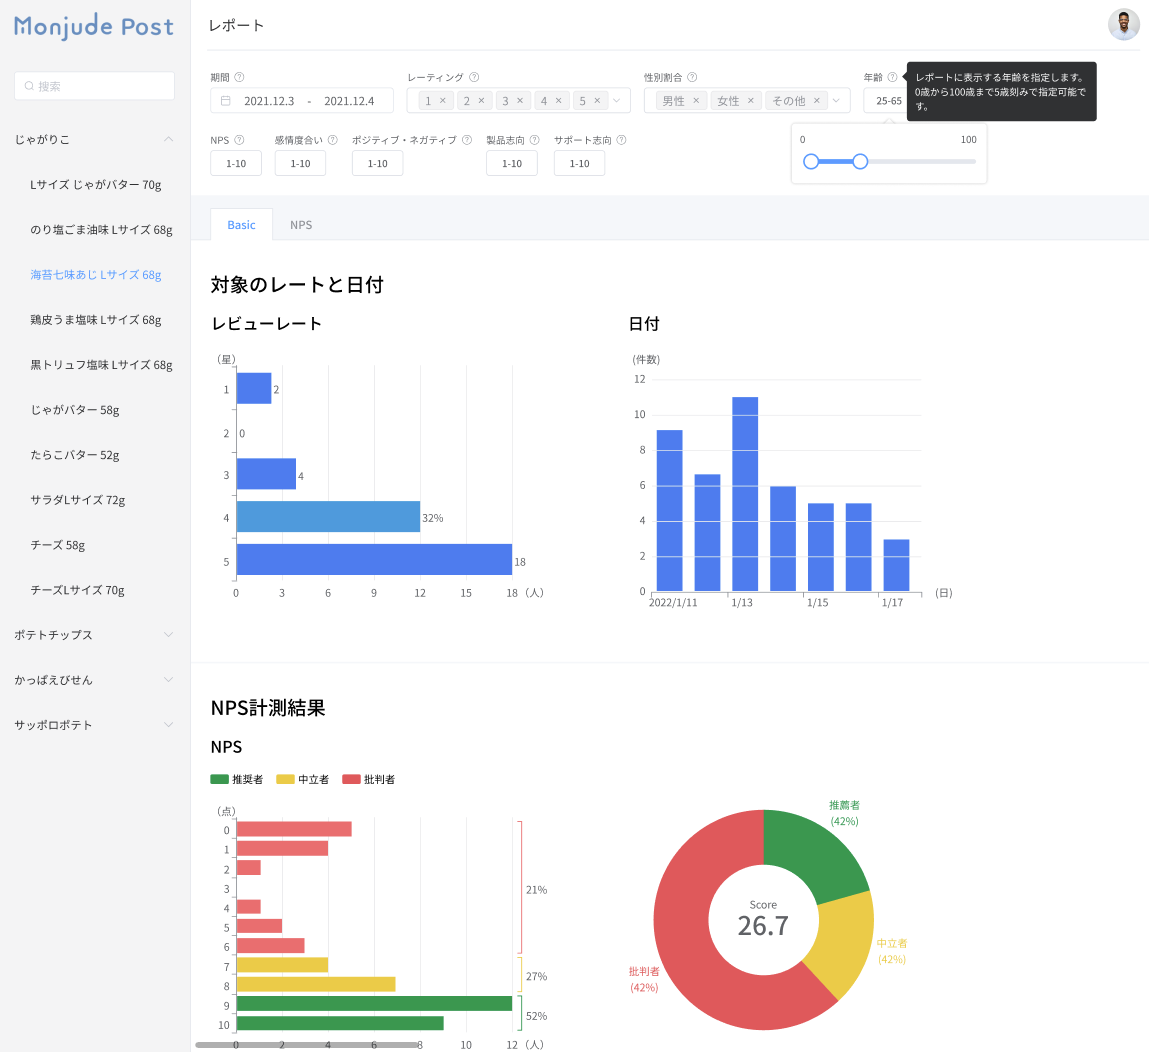
Task: Click the help icon next to 期間
Action: coord(239,77)
